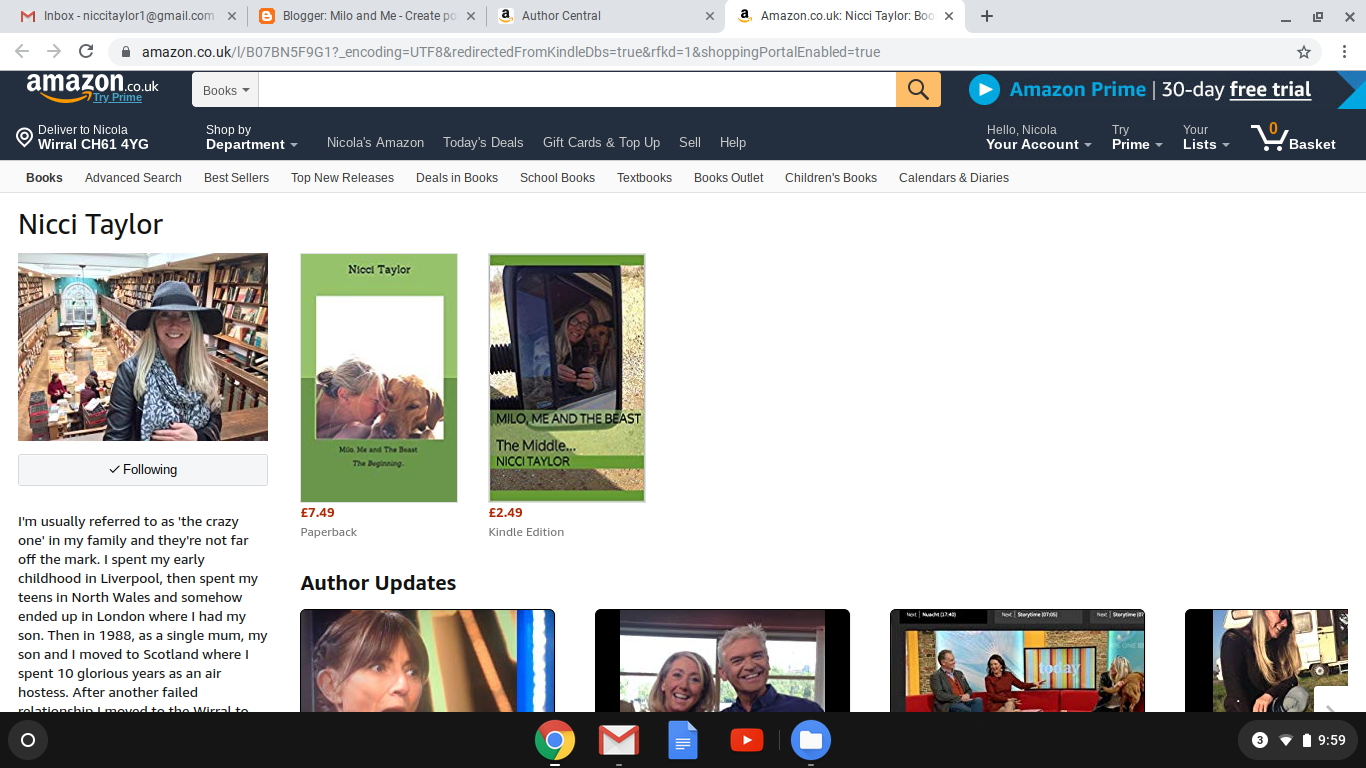The height and width of the screenshot is (768, 1366).
Task: Open Milo, Me and the Beast cover
Action: pyautogui.click(x=567, y=378)
